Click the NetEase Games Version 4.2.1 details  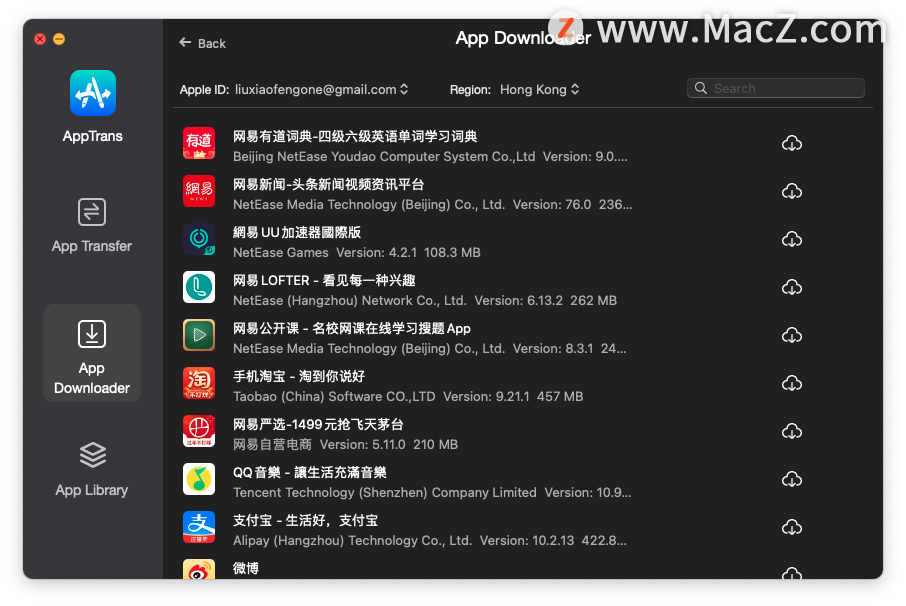[x=357, y=252]
